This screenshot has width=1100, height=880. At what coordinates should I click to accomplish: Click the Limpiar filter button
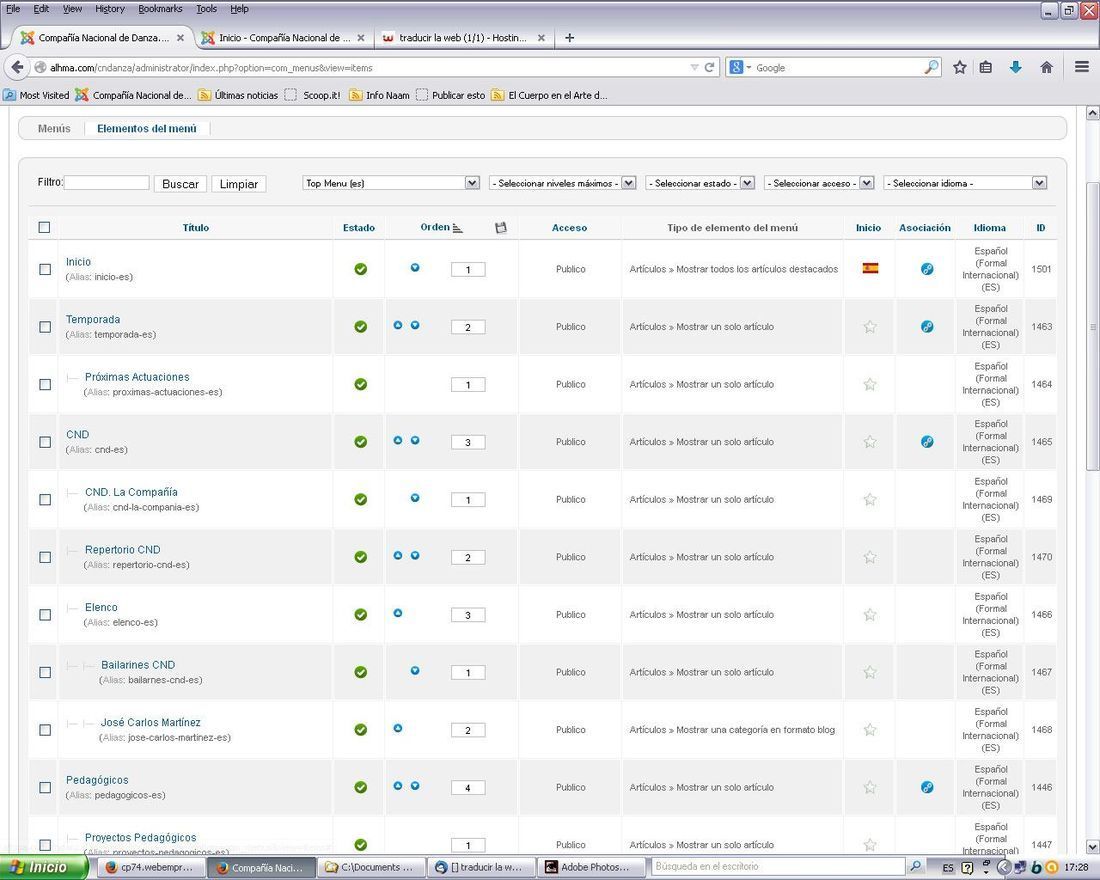[239, 184]
